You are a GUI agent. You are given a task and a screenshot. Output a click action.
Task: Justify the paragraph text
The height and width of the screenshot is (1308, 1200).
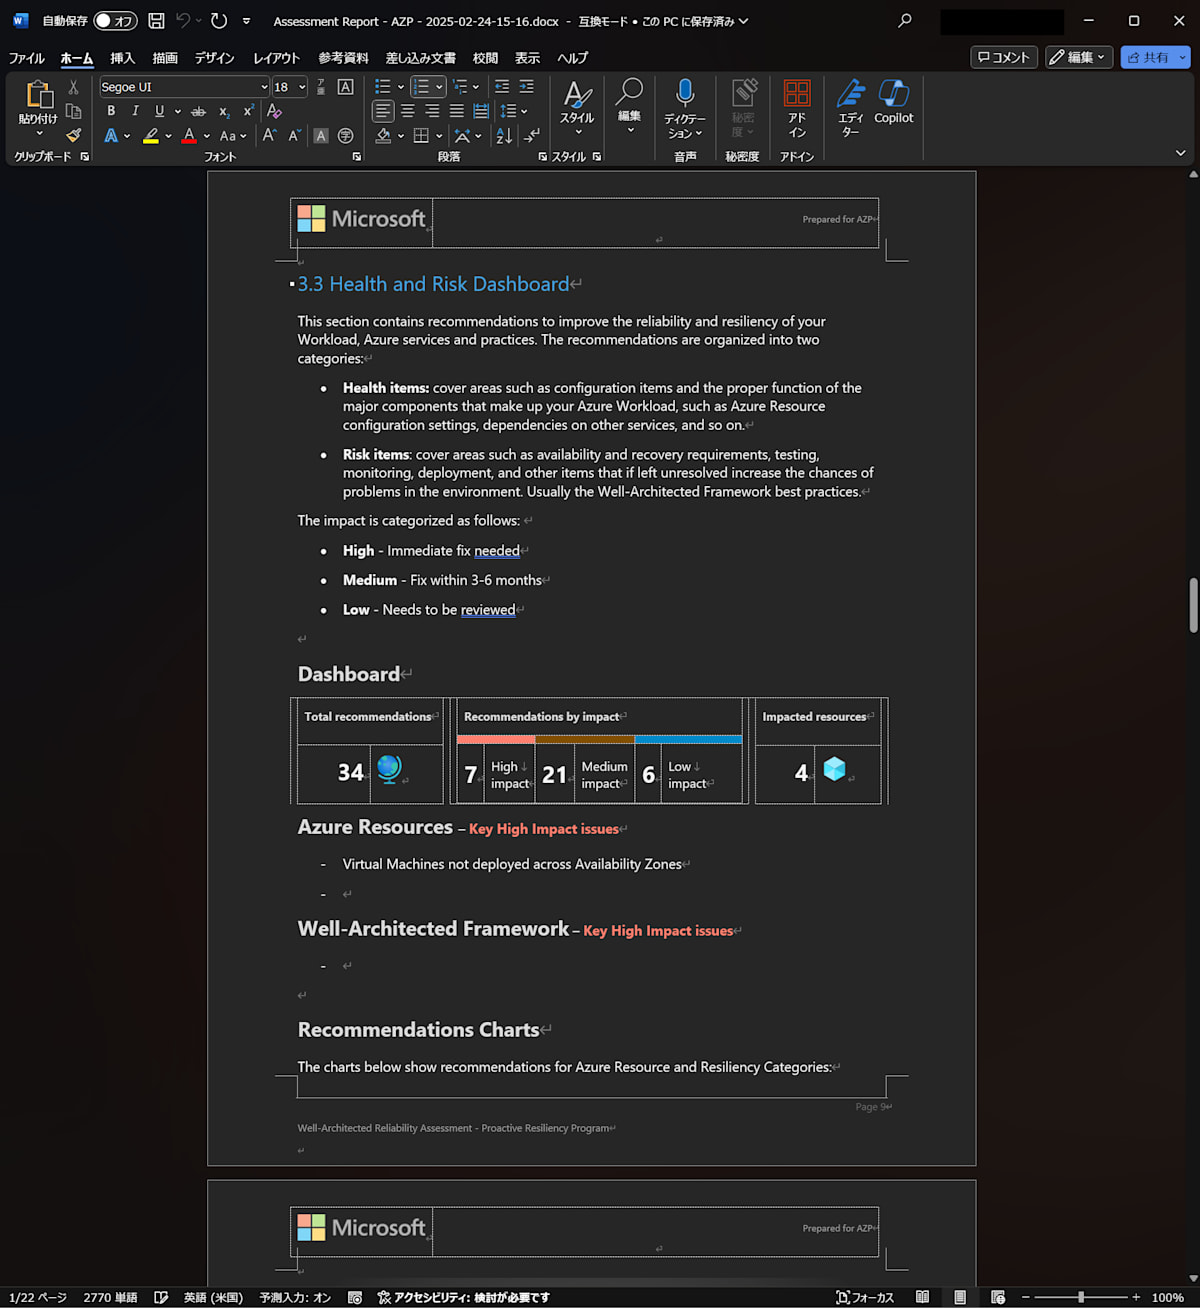456,111
